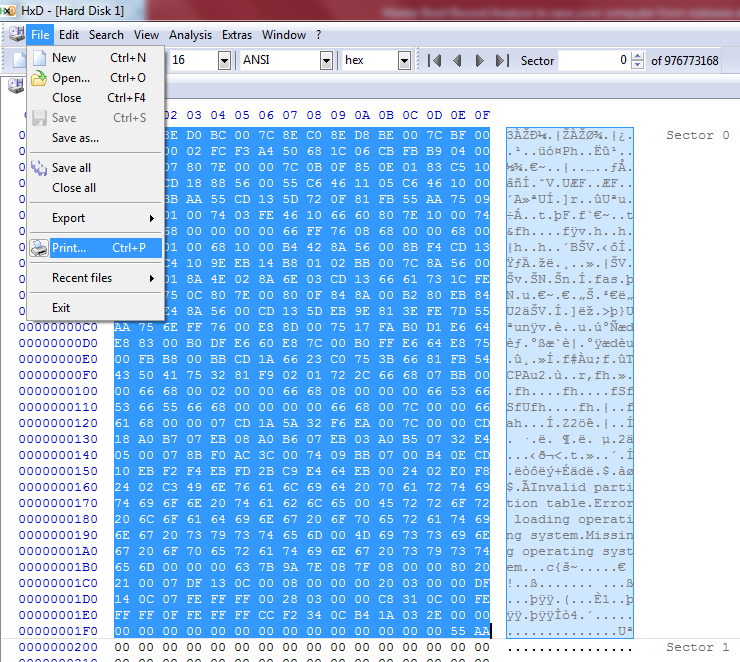Go to the previous sector
The width and height of the screenshot is (740, 662).
click(457, 61)
